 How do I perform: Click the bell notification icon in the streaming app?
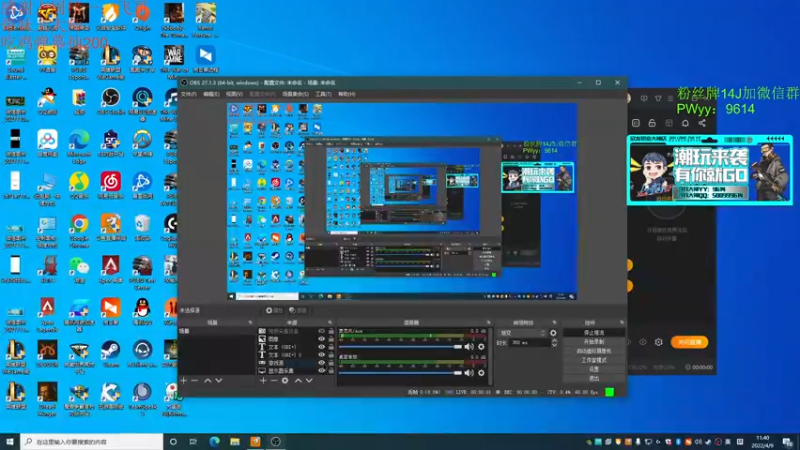[x=685, y=123]
